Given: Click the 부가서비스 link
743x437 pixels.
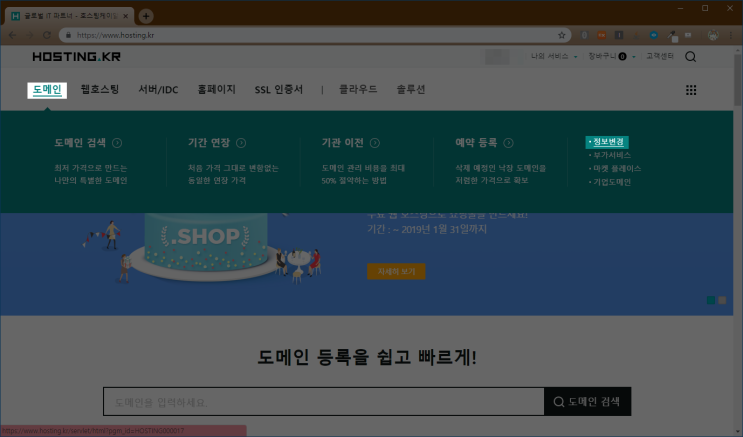Looking at the screenshot, I should click(610, 155).
